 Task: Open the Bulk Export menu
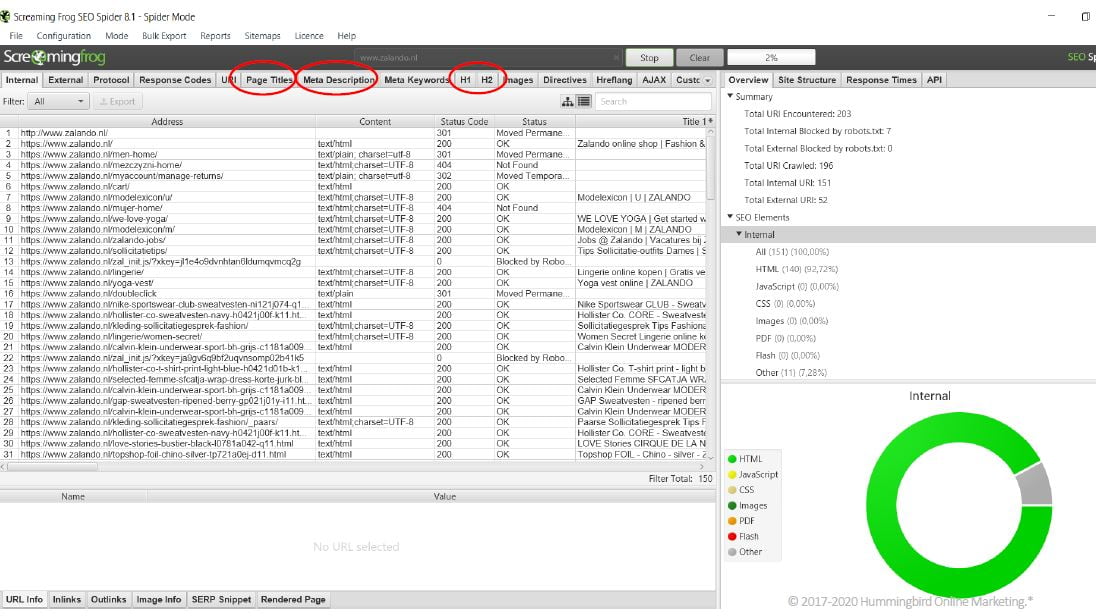point(164,36)
